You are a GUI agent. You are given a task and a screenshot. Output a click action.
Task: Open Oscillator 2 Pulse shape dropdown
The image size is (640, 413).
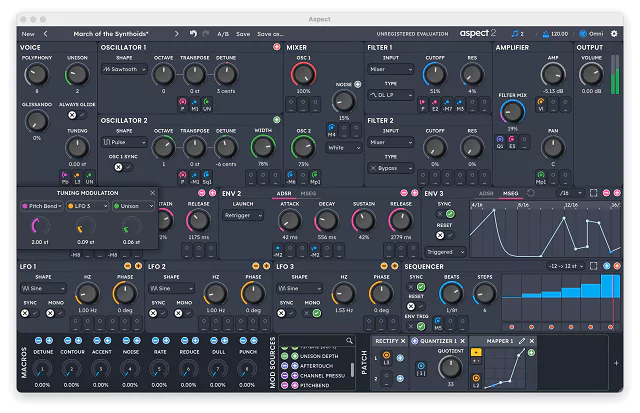pyautogui.click(x=124, y=142)
